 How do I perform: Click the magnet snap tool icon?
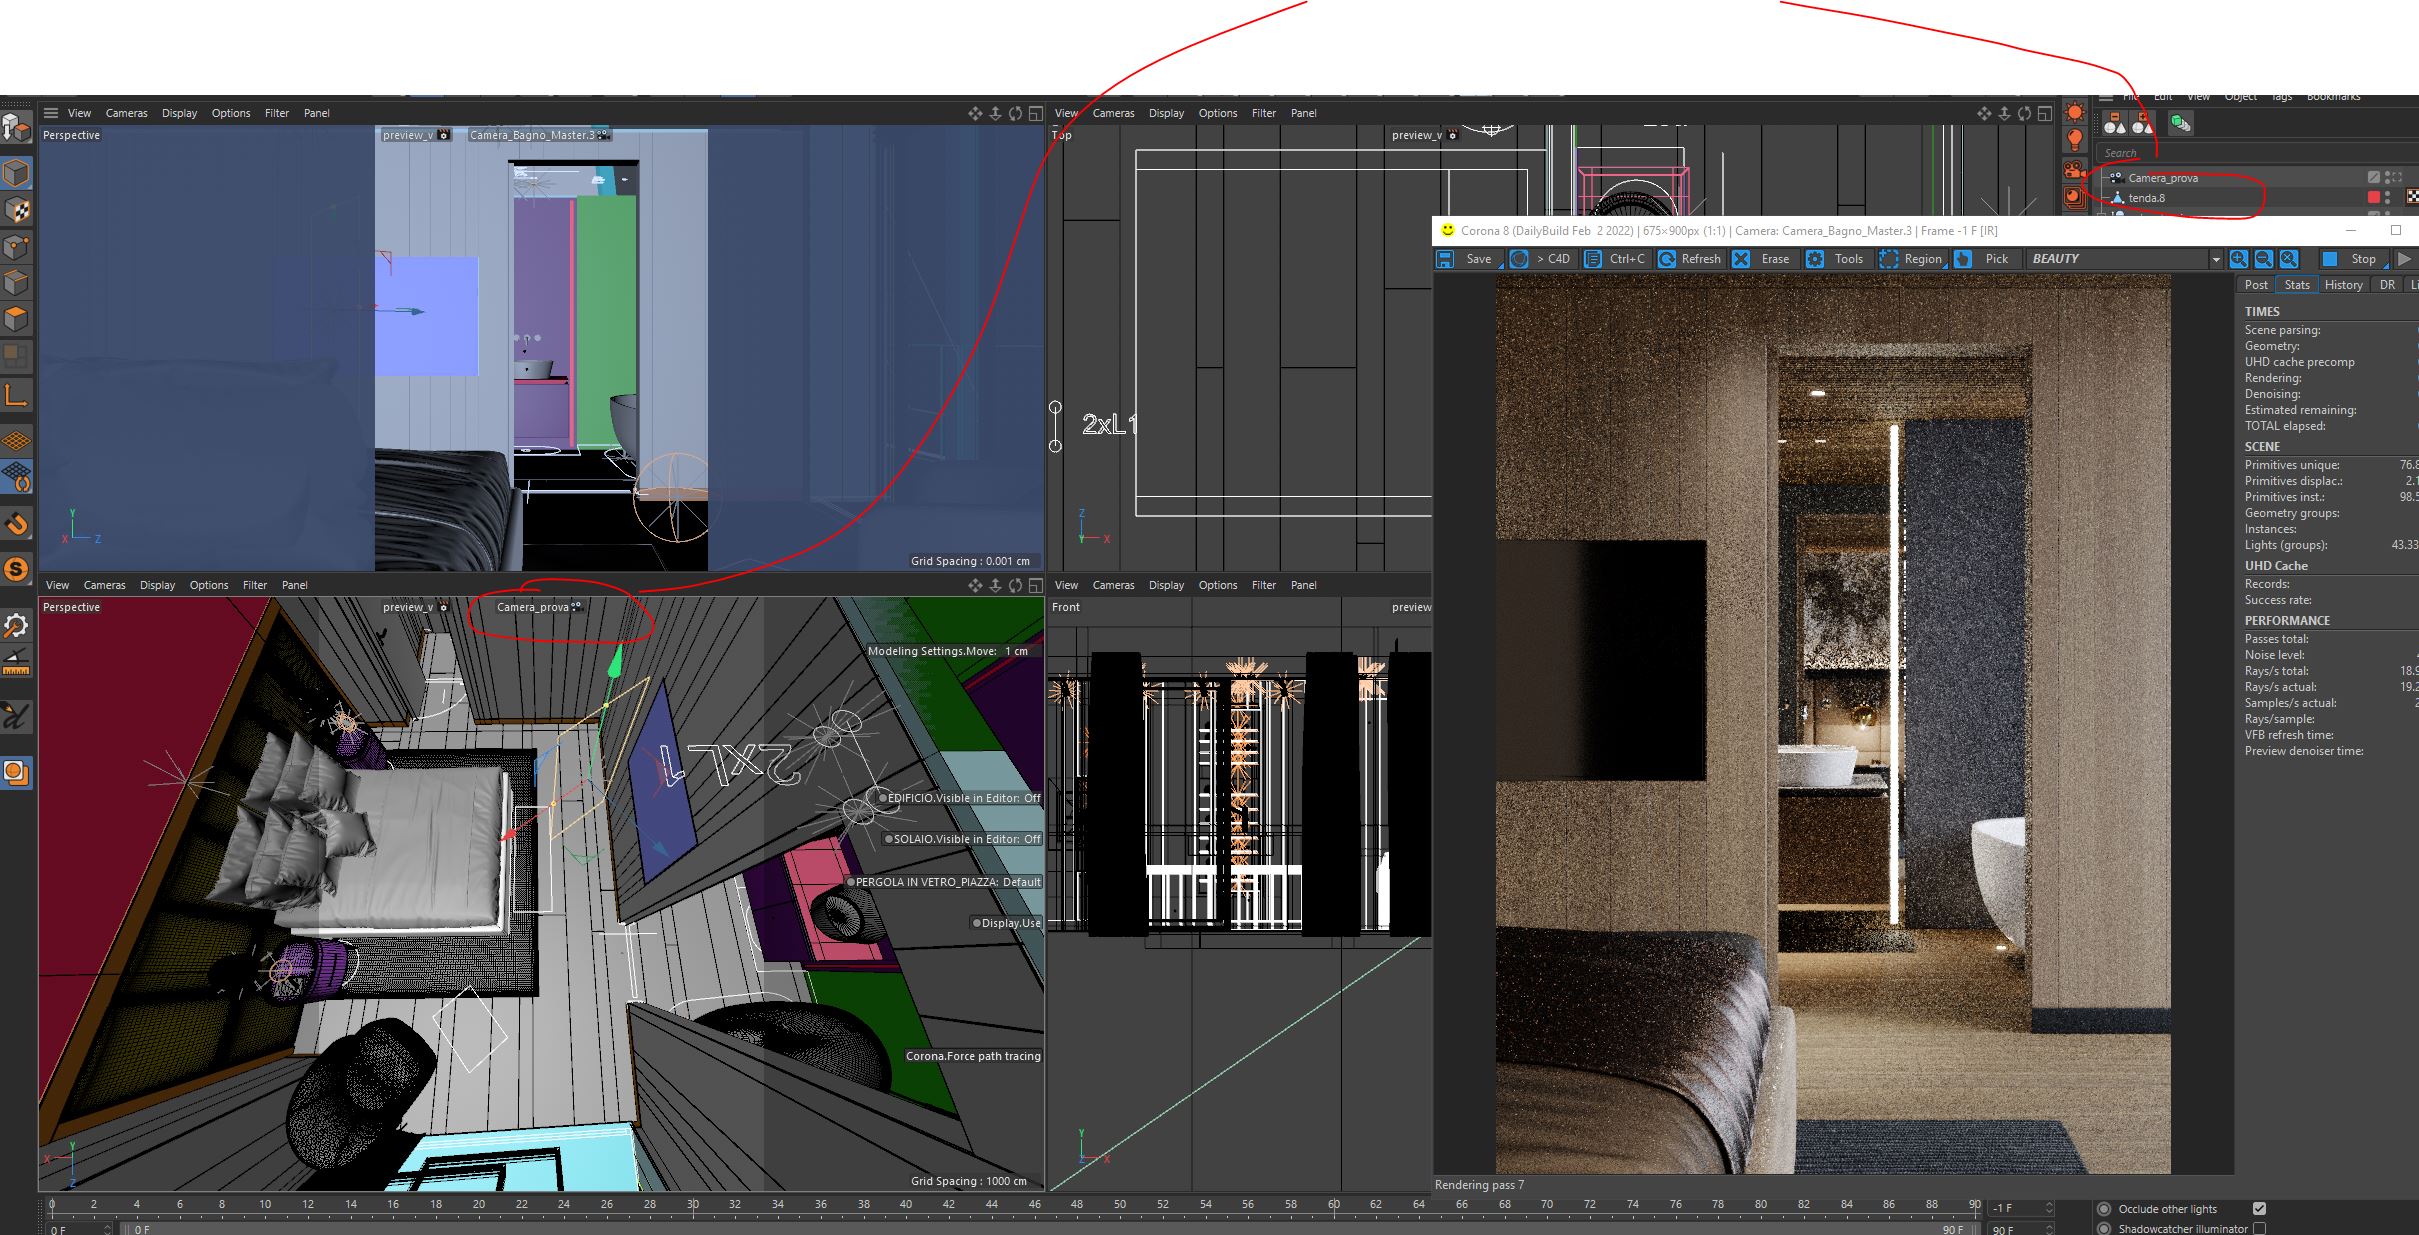pyautogui.click(x=17, y=524)
